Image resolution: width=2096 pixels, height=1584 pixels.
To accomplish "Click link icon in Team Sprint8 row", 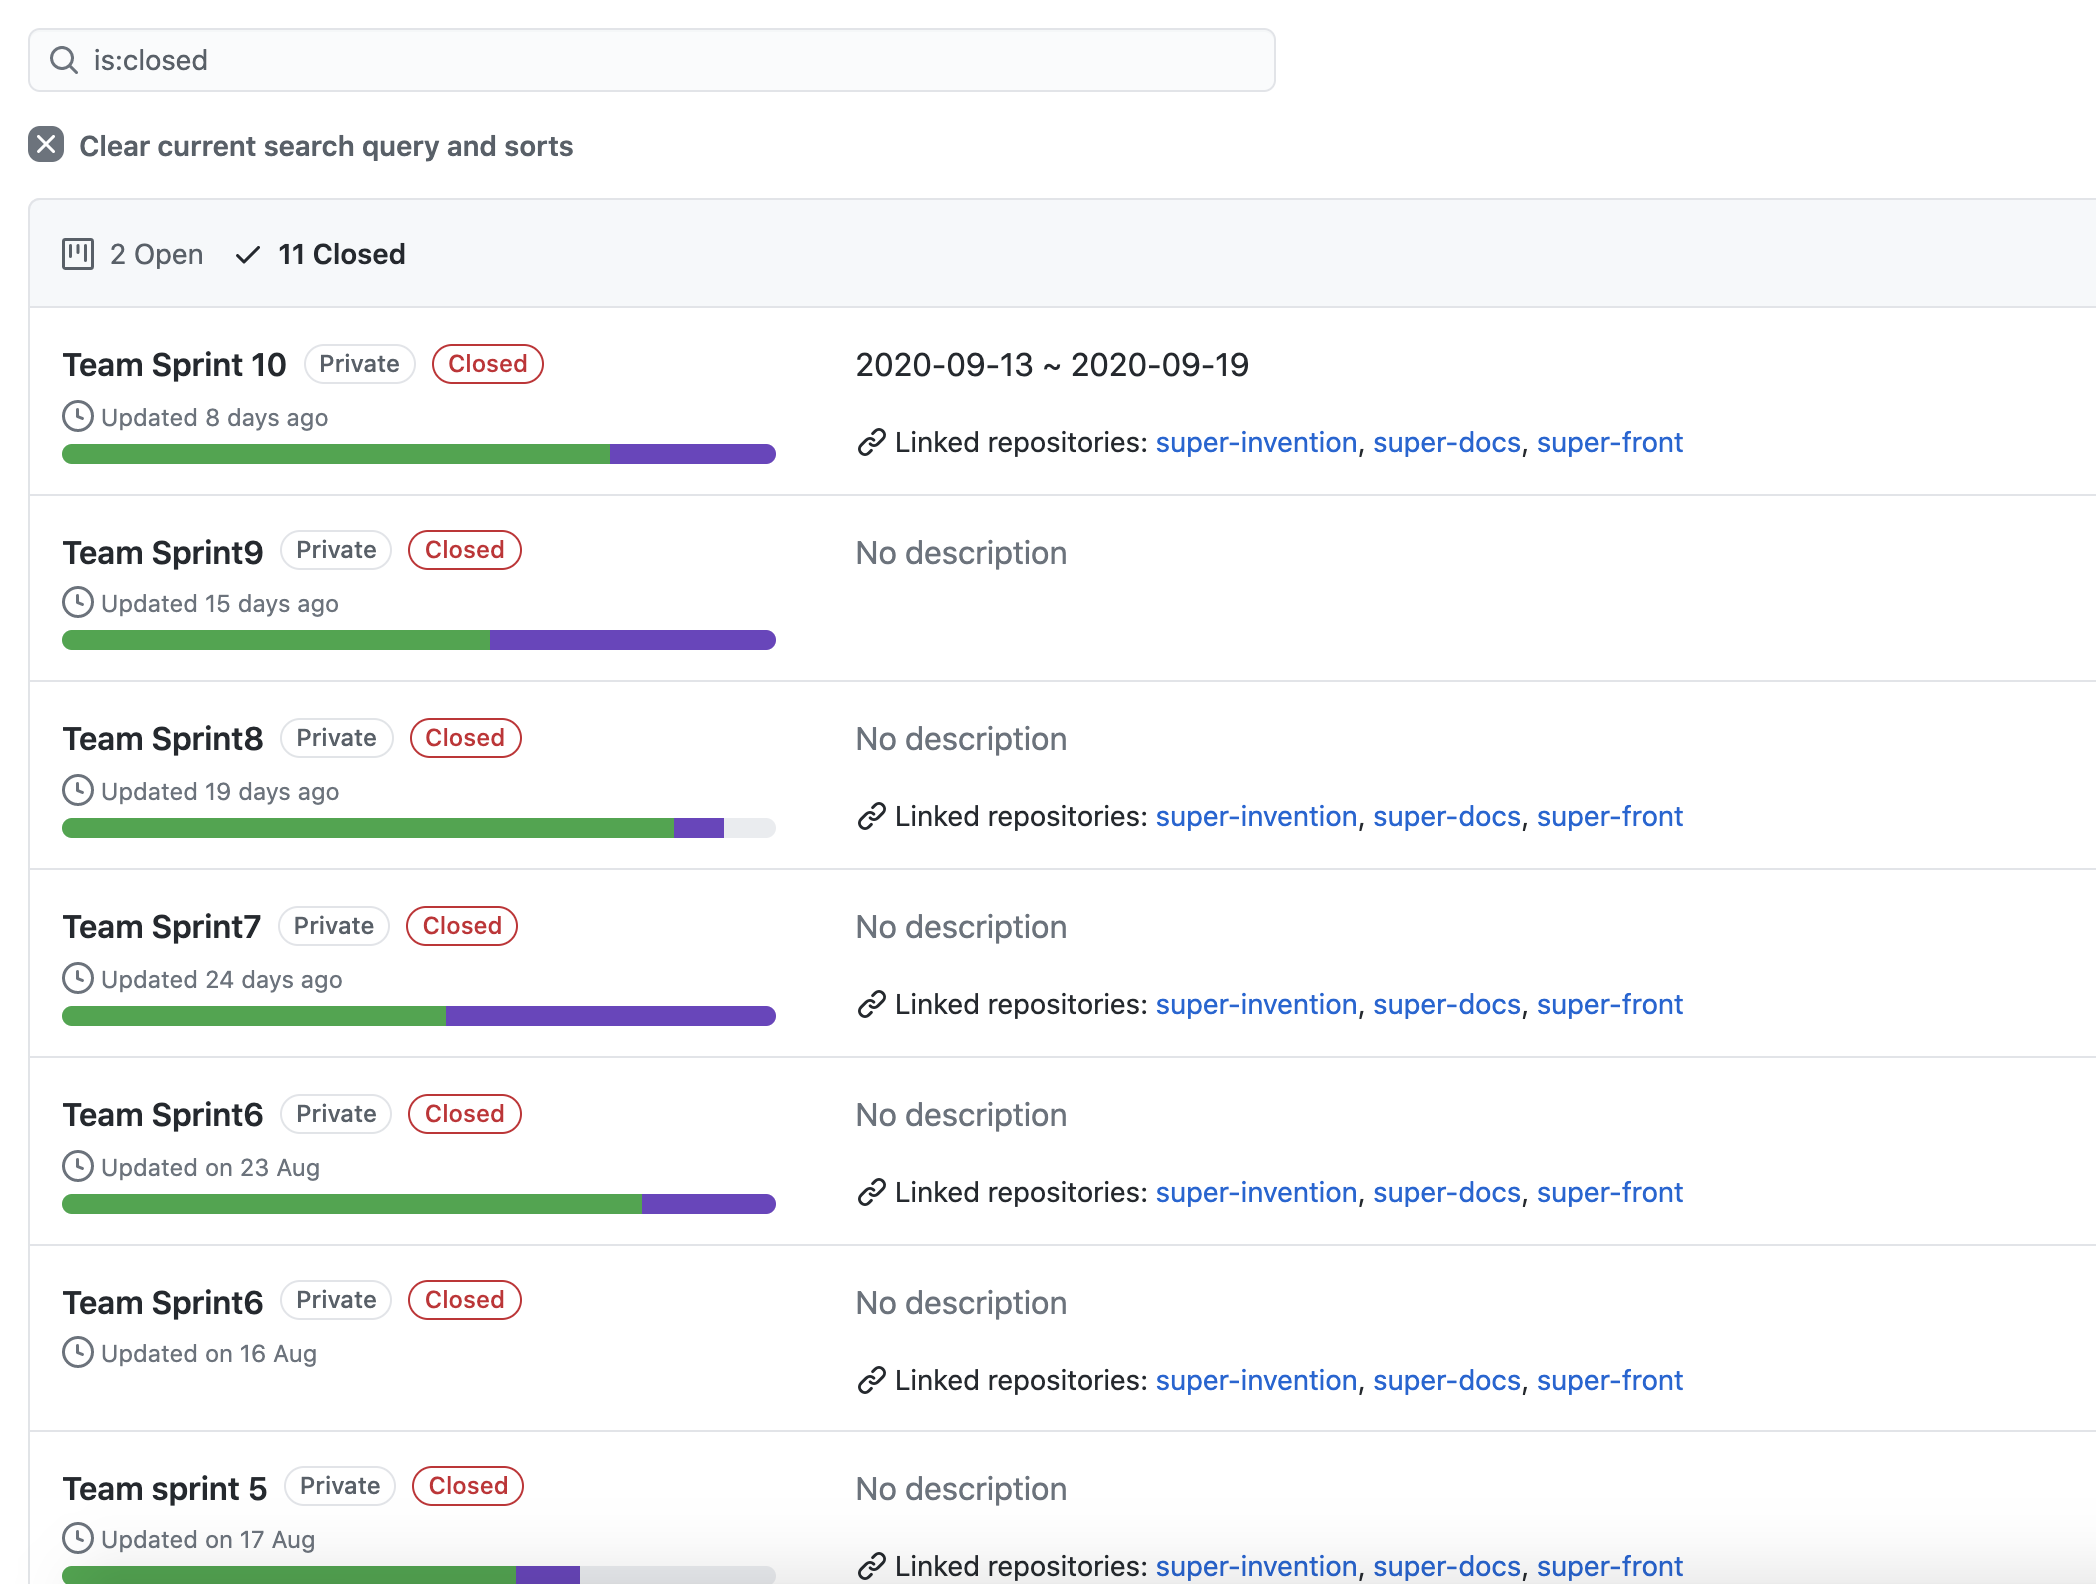I will coord(871,817).
